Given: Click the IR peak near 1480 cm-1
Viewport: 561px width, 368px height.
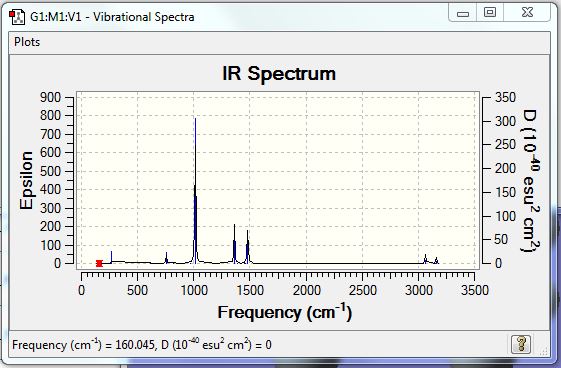Looking at the screenshot, I should [x=247, y=247].
